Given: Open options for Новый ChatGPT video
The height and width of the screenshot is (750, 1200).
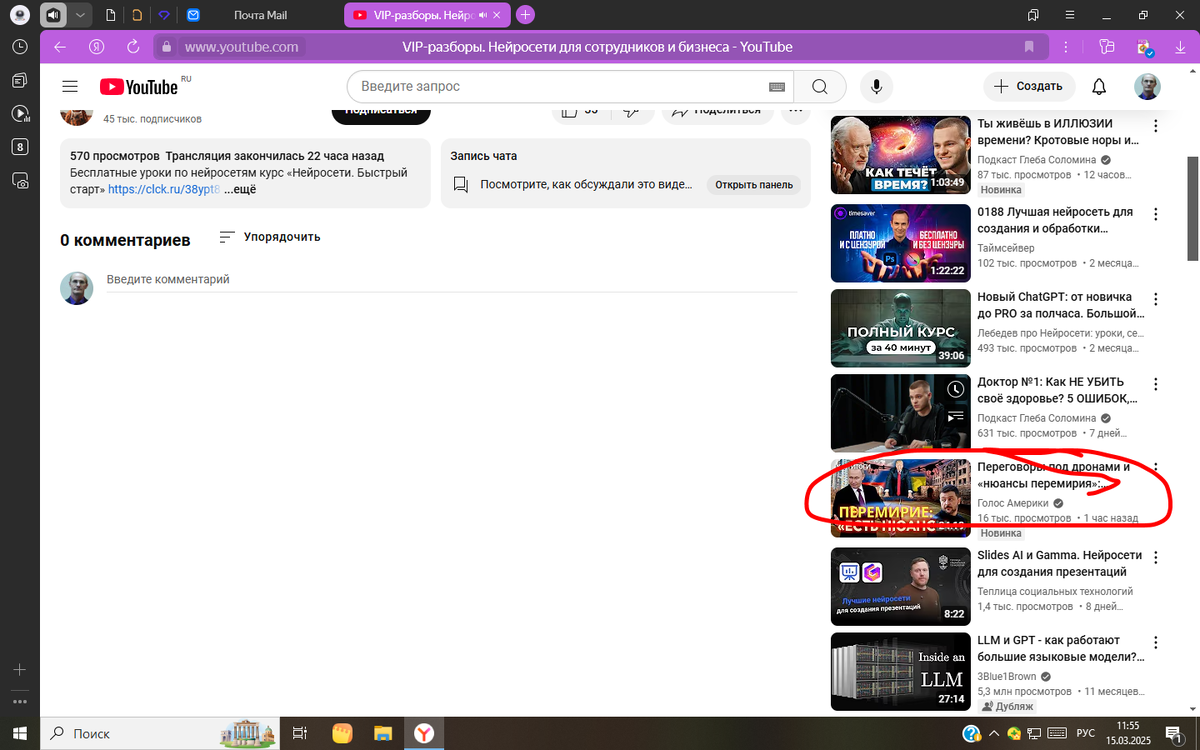Looking at the screenshot, I should coord(1156,300).
